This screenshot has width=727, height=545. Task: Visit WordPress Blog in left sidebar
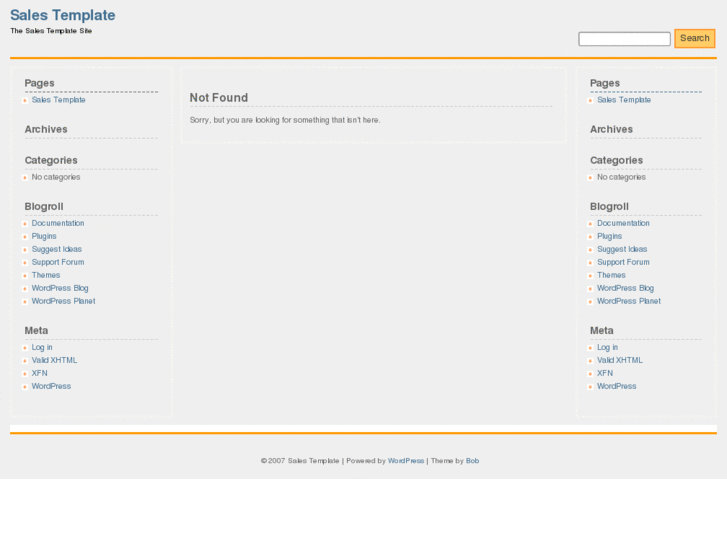coord(60,288)
